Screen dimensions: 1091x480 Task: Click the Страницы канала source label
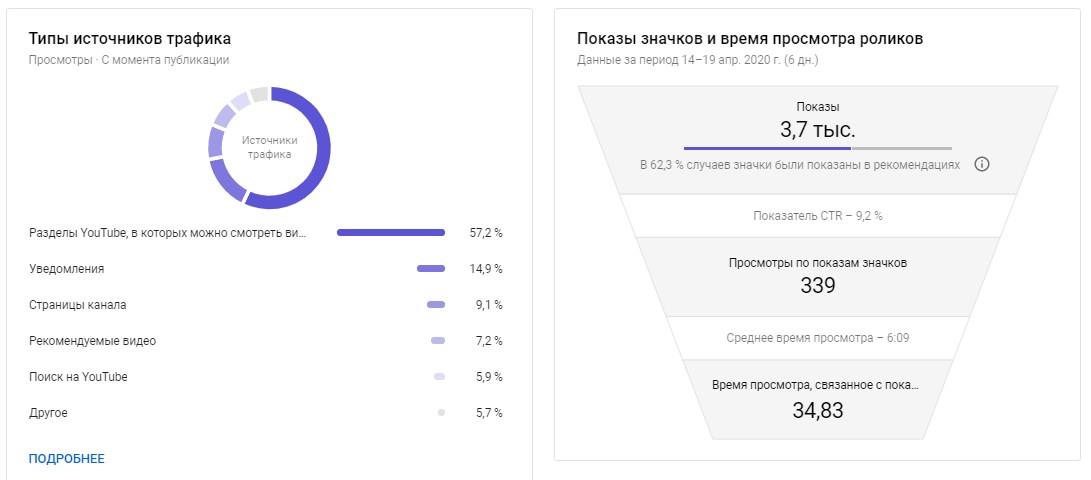(78, 305)
